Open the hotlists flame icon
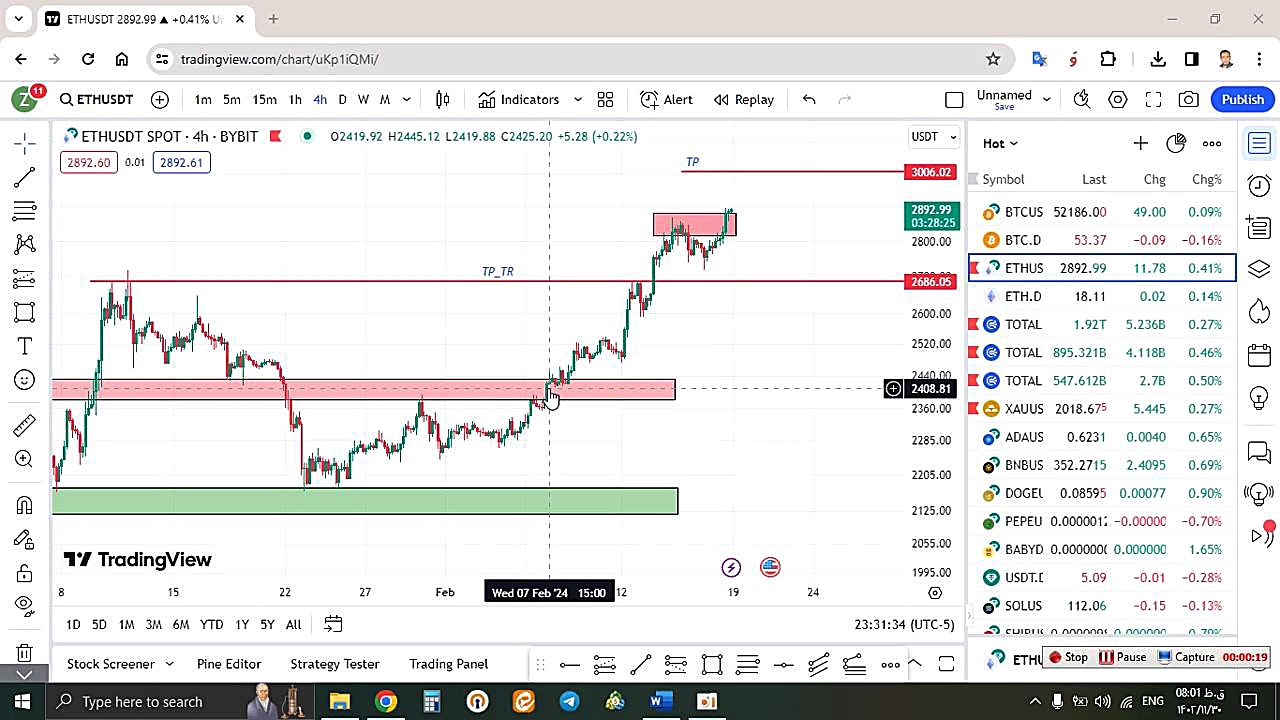 (x=1259, y=312)
